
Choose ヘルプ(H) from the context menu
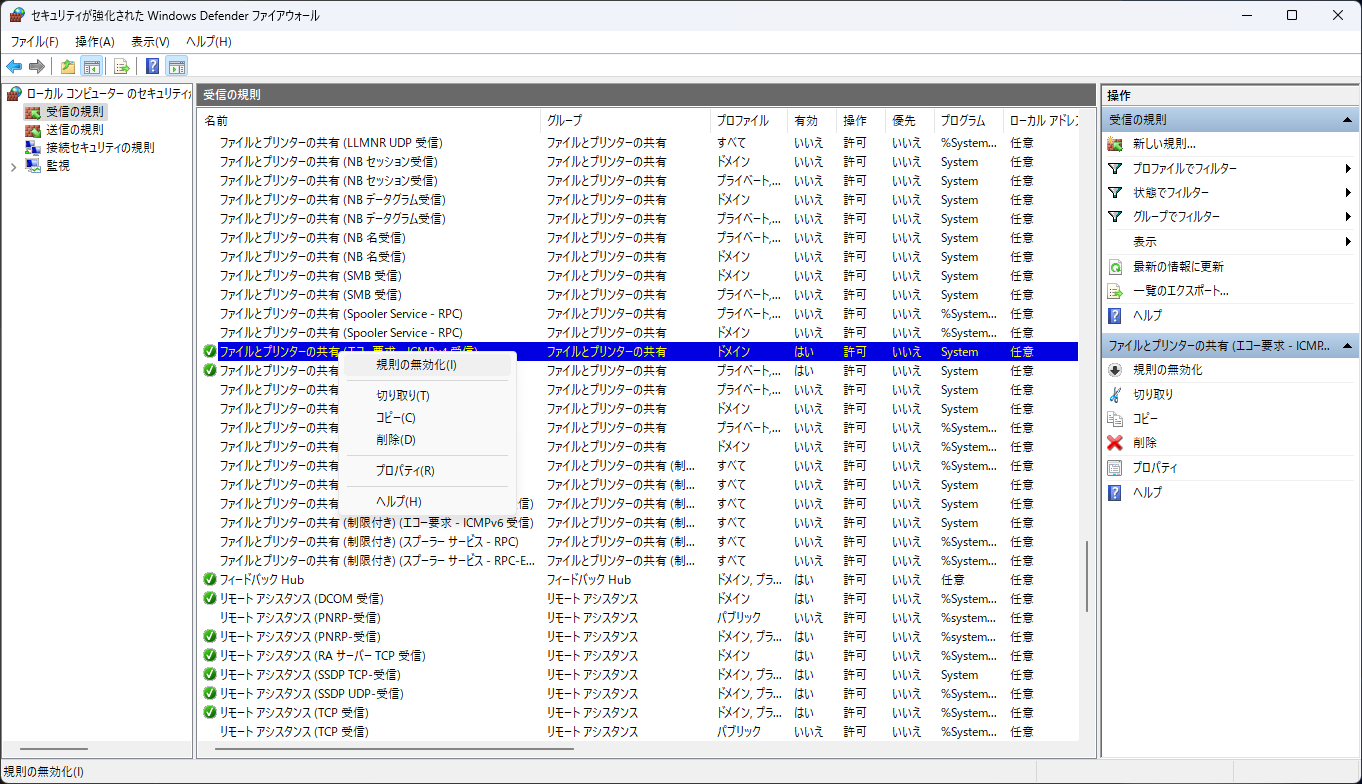(427, 501)
